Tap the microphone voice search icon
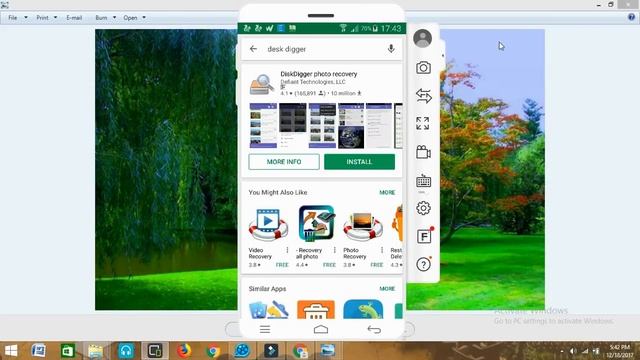 pyautogui.click(x=391, y=49)
